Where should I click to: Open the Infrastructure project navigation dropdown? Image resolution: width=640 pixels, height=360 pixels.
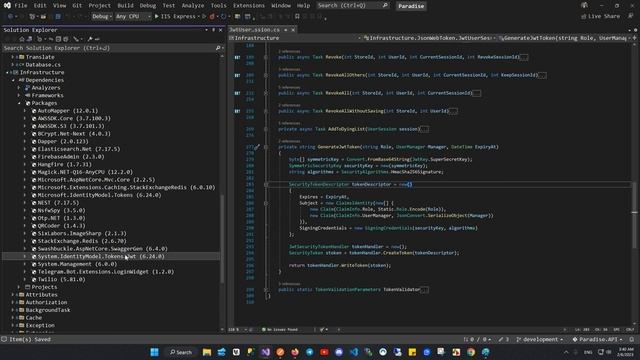point(295,38)
